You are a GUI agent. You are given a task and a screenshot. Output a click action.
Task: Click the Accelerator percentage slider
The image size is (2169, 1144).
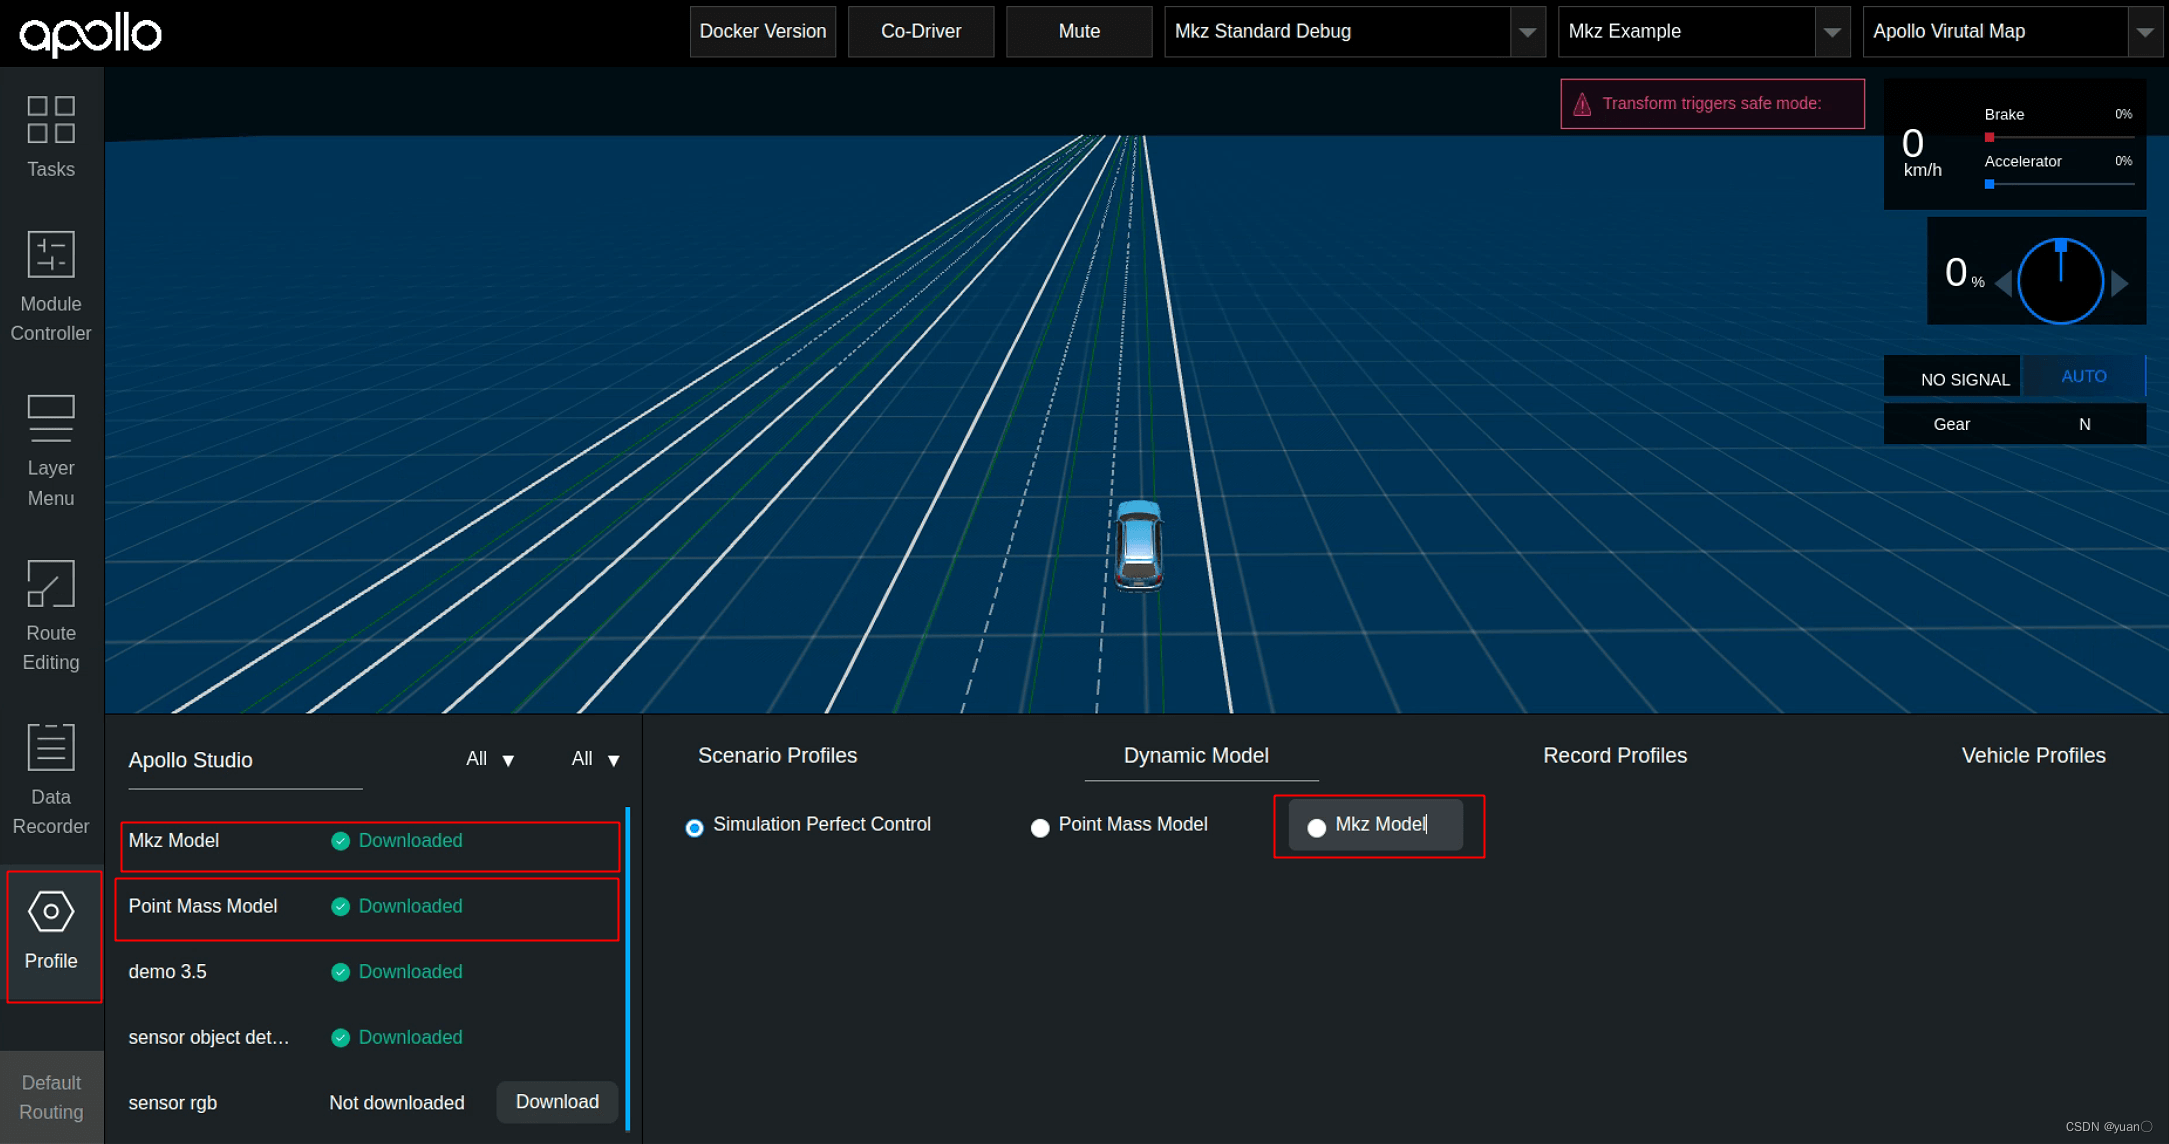(x=2059, y=184)
